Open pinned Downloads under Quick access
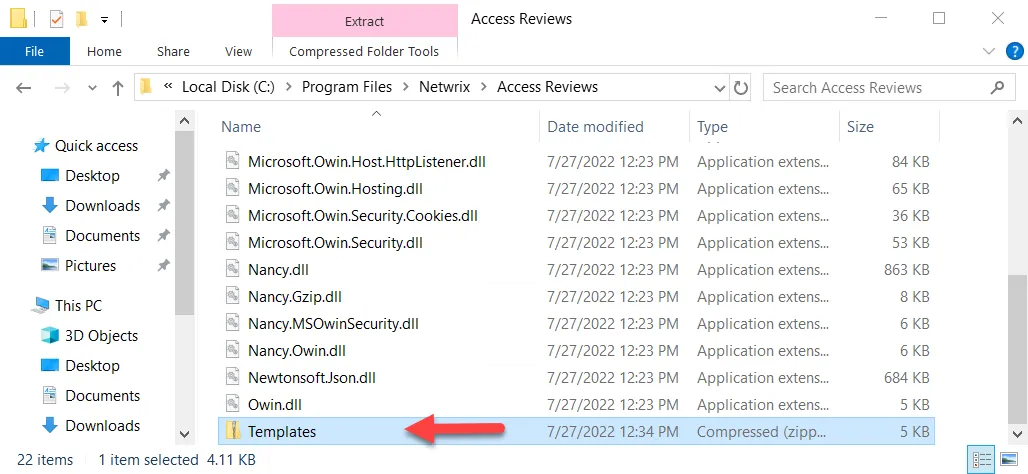1028x474 pixels. pyautogui.click(x=102, y=206)
